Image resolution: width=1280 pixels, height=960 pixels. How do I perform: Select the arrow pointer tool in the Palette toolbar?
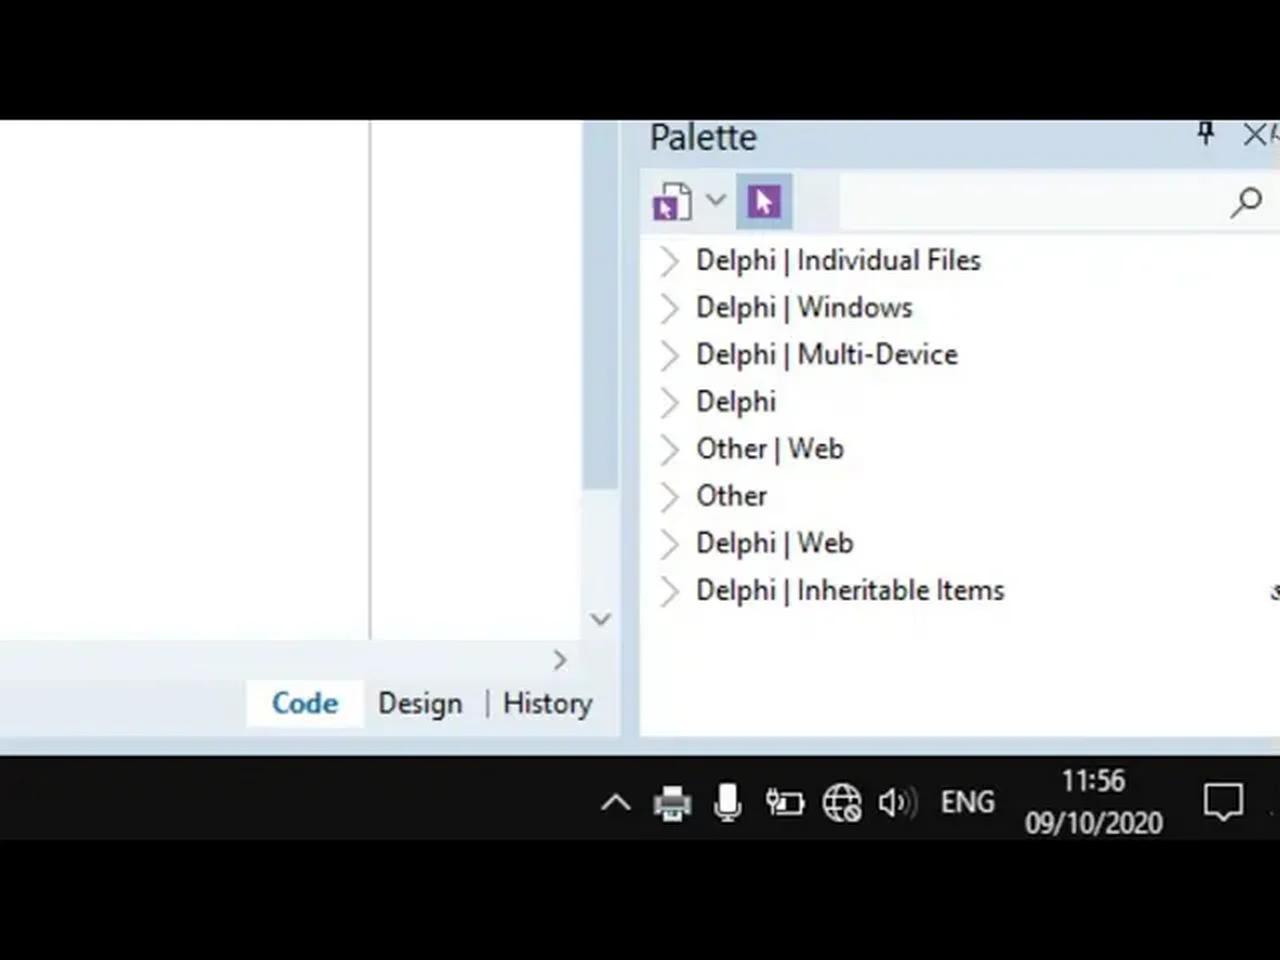763,200
